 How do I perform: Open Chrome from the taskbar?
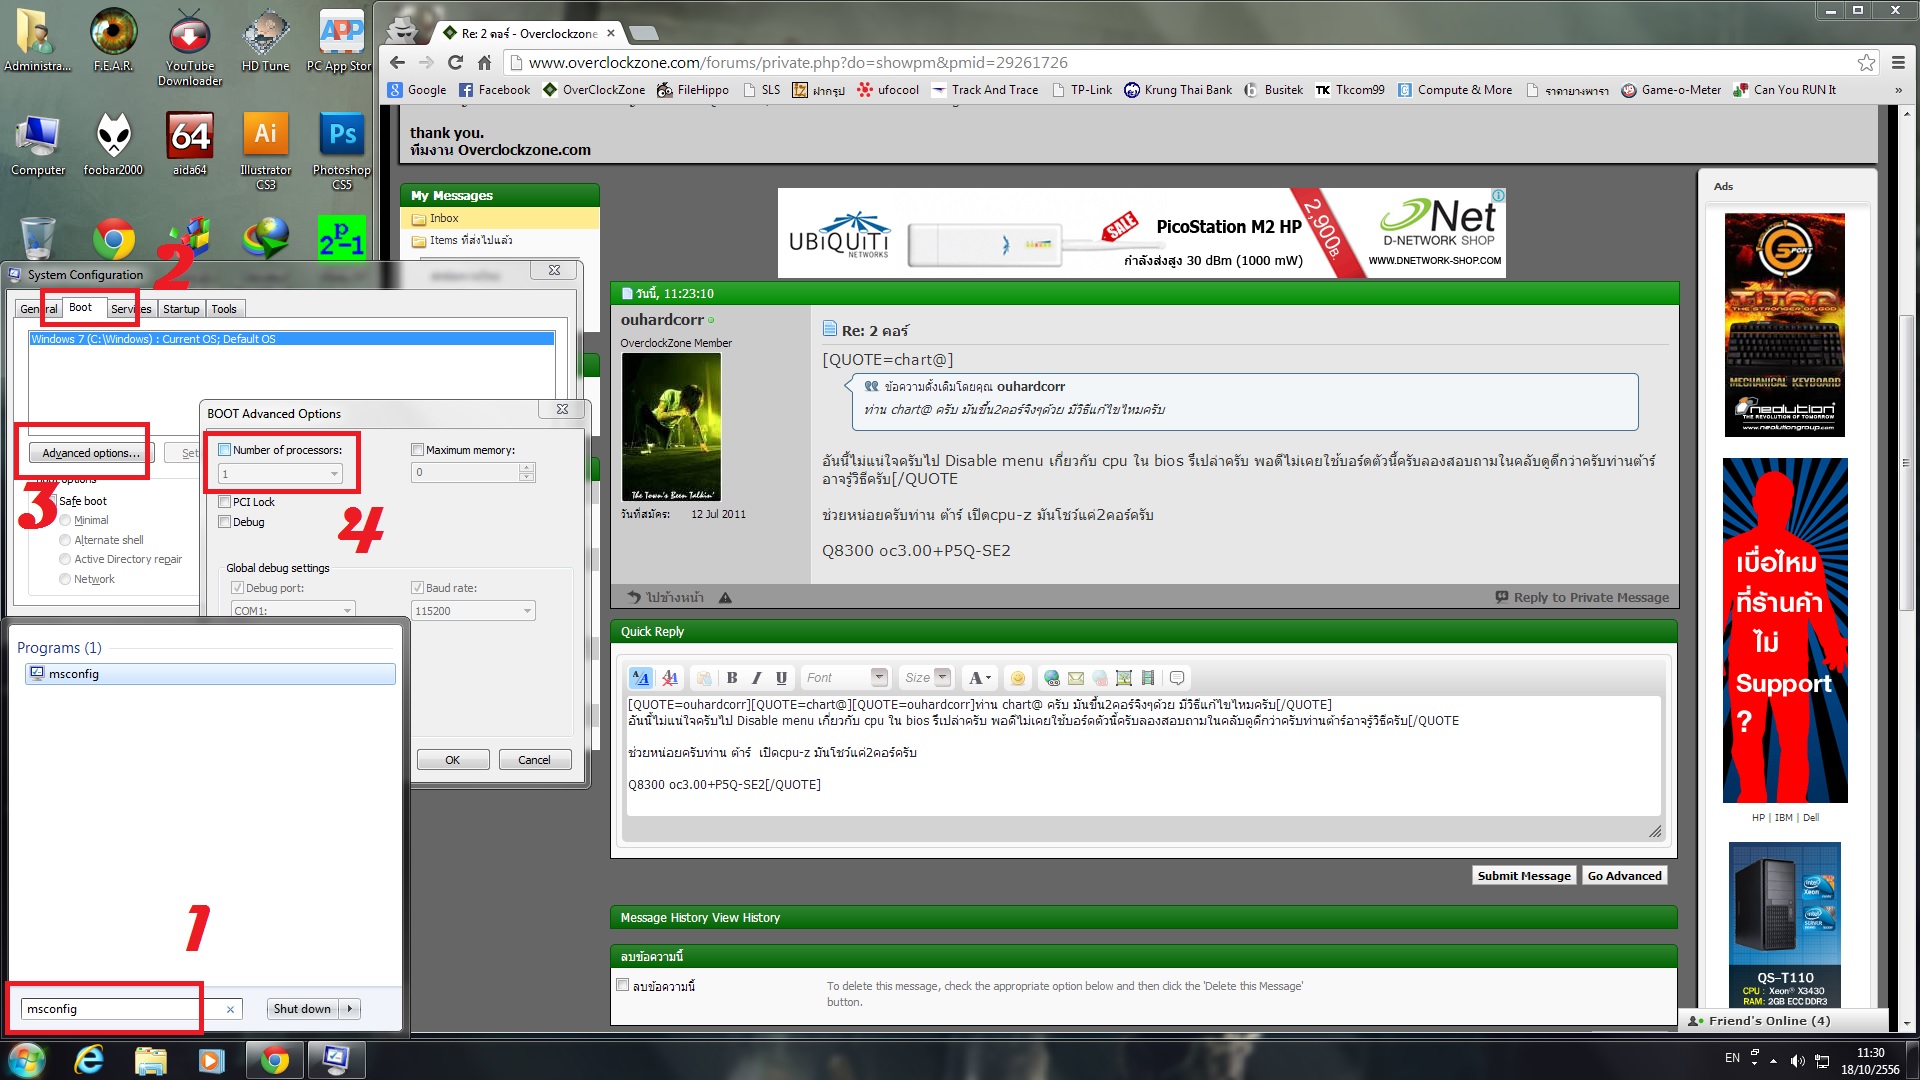pyautogui.click(x=274, y=1060)
